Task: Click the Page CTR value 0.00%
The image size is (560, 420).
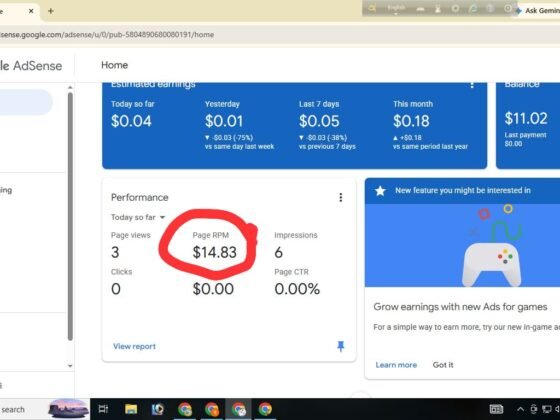Action: tap(297, 289)
